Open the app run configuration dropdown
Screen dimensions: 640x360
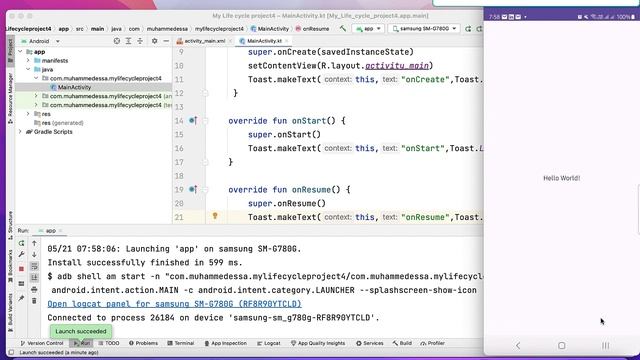coord(368,29)
